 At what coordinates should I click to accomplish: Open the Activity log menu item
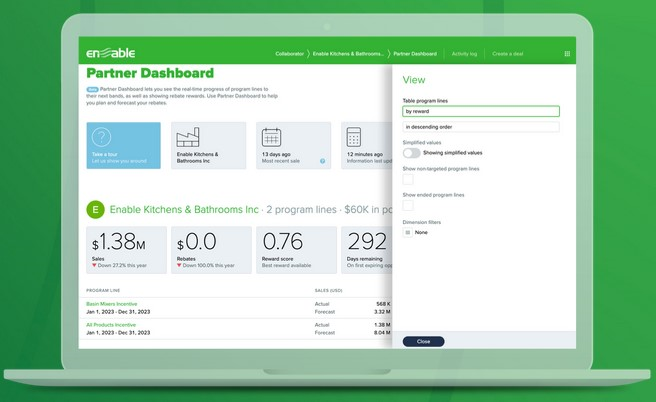click(464, 54)
